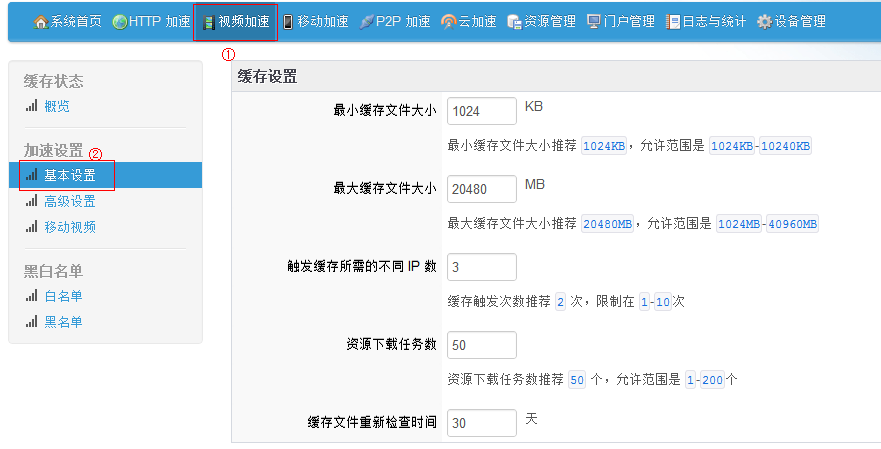Click the 资源下载任务数 input field
Image resolution: width=881 pixels, height=449 pixels.
coord(481,345)
